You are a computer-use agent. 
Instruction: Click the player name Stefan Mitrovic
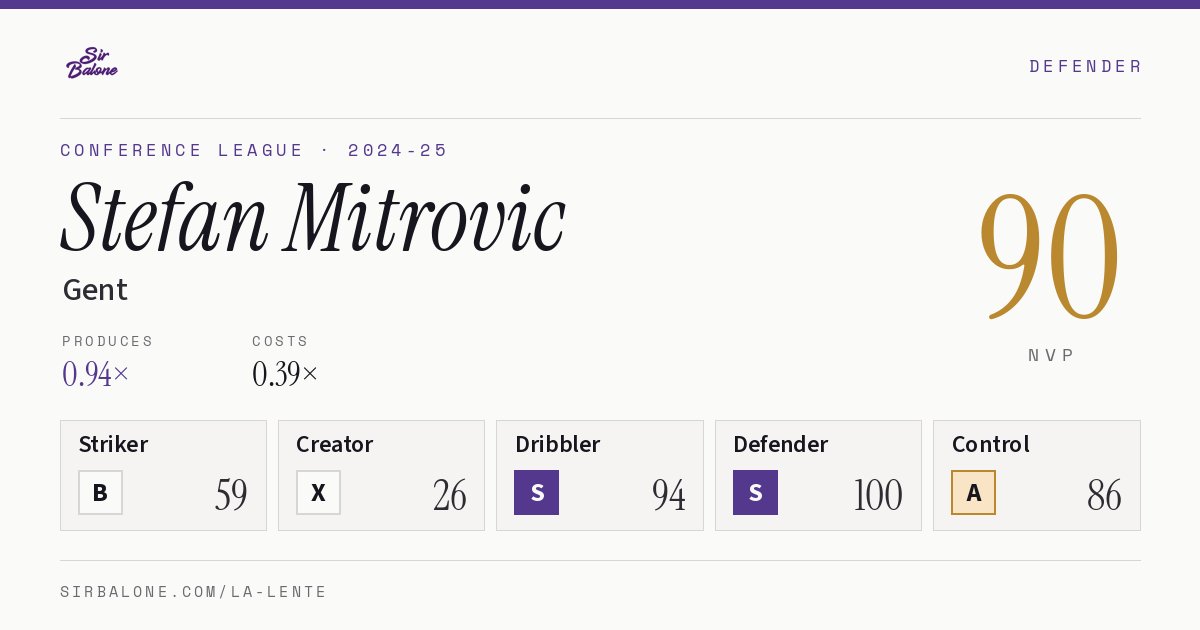(x=313, y=217)
